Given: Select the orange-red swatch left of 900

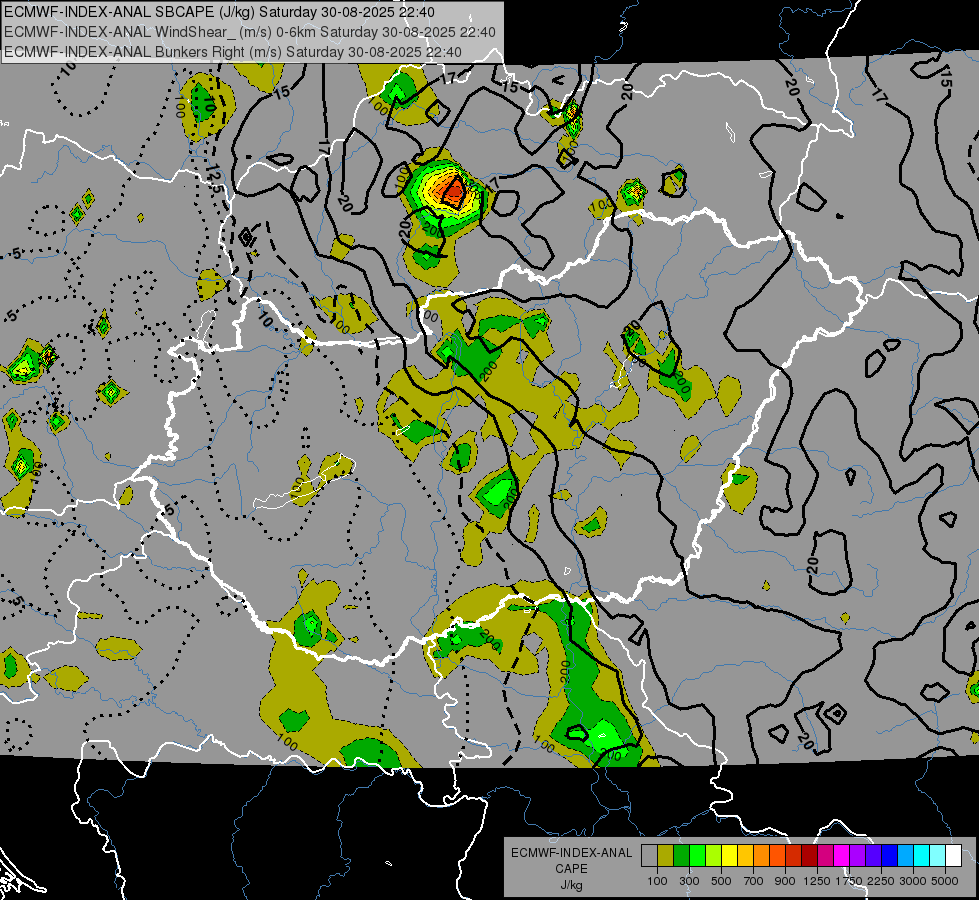Looking at the screenshot, I should tap(777, 855).
